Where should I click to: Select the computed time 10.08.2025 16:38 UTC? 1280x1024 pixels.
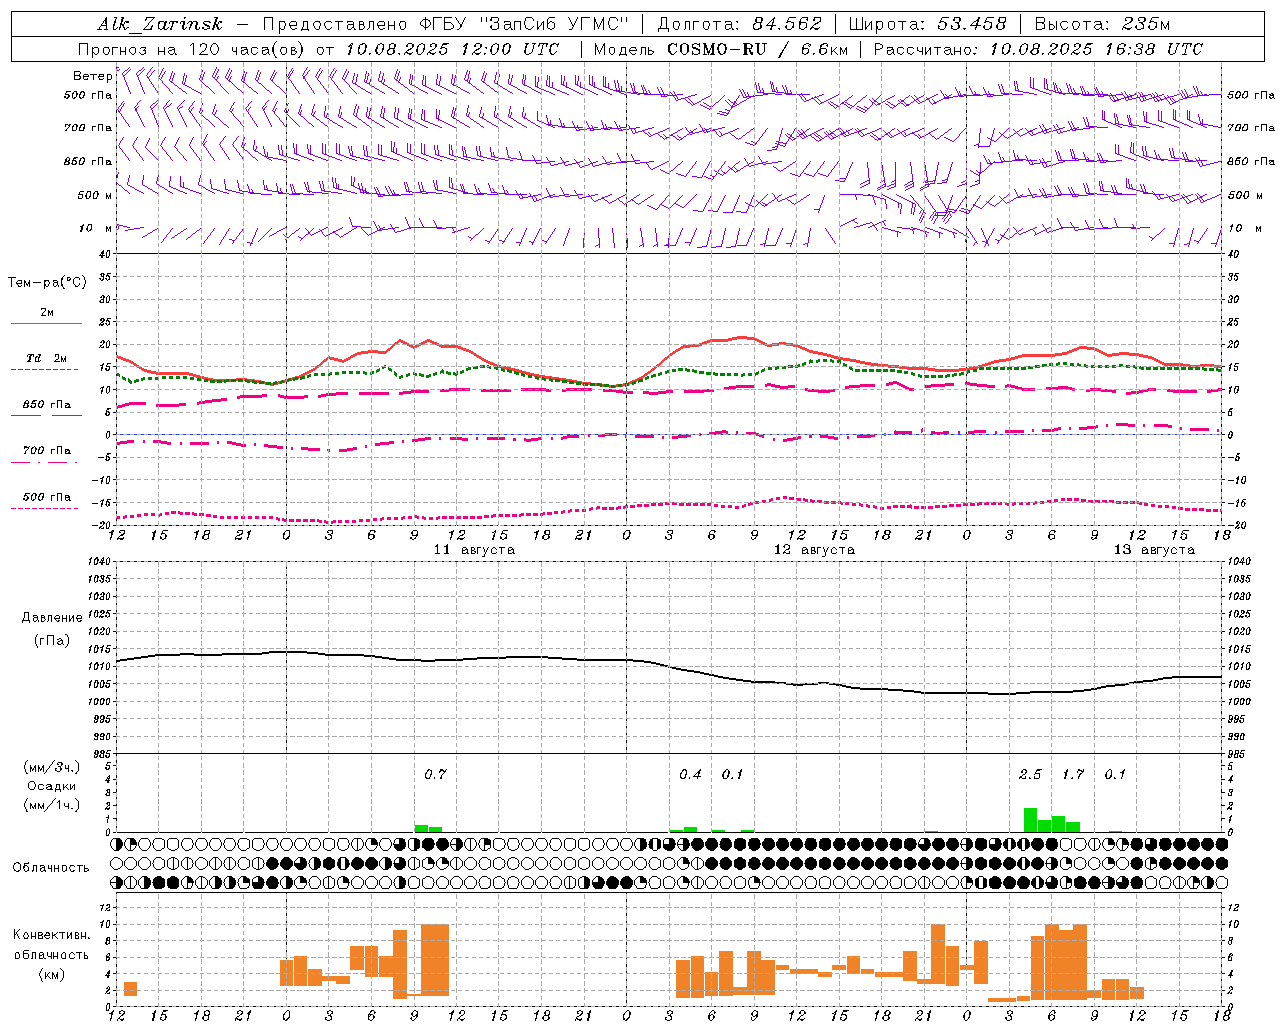point(1096,49)
